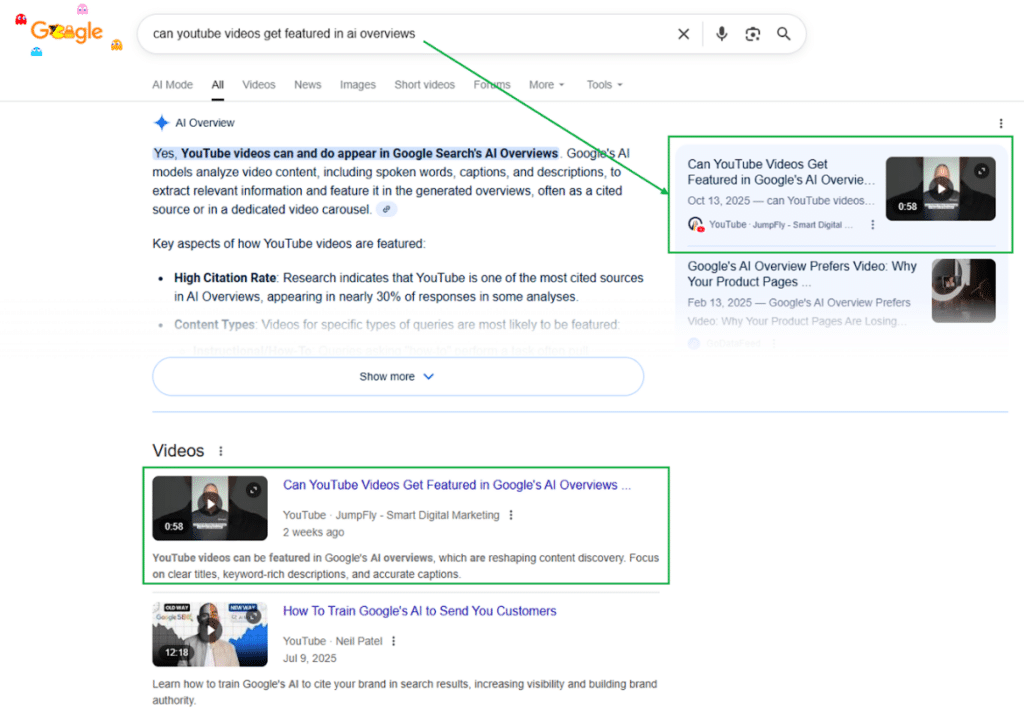1024x710 pixels.
Task: Open three-dot menu beside Videos heading
Action: [221, 451]
